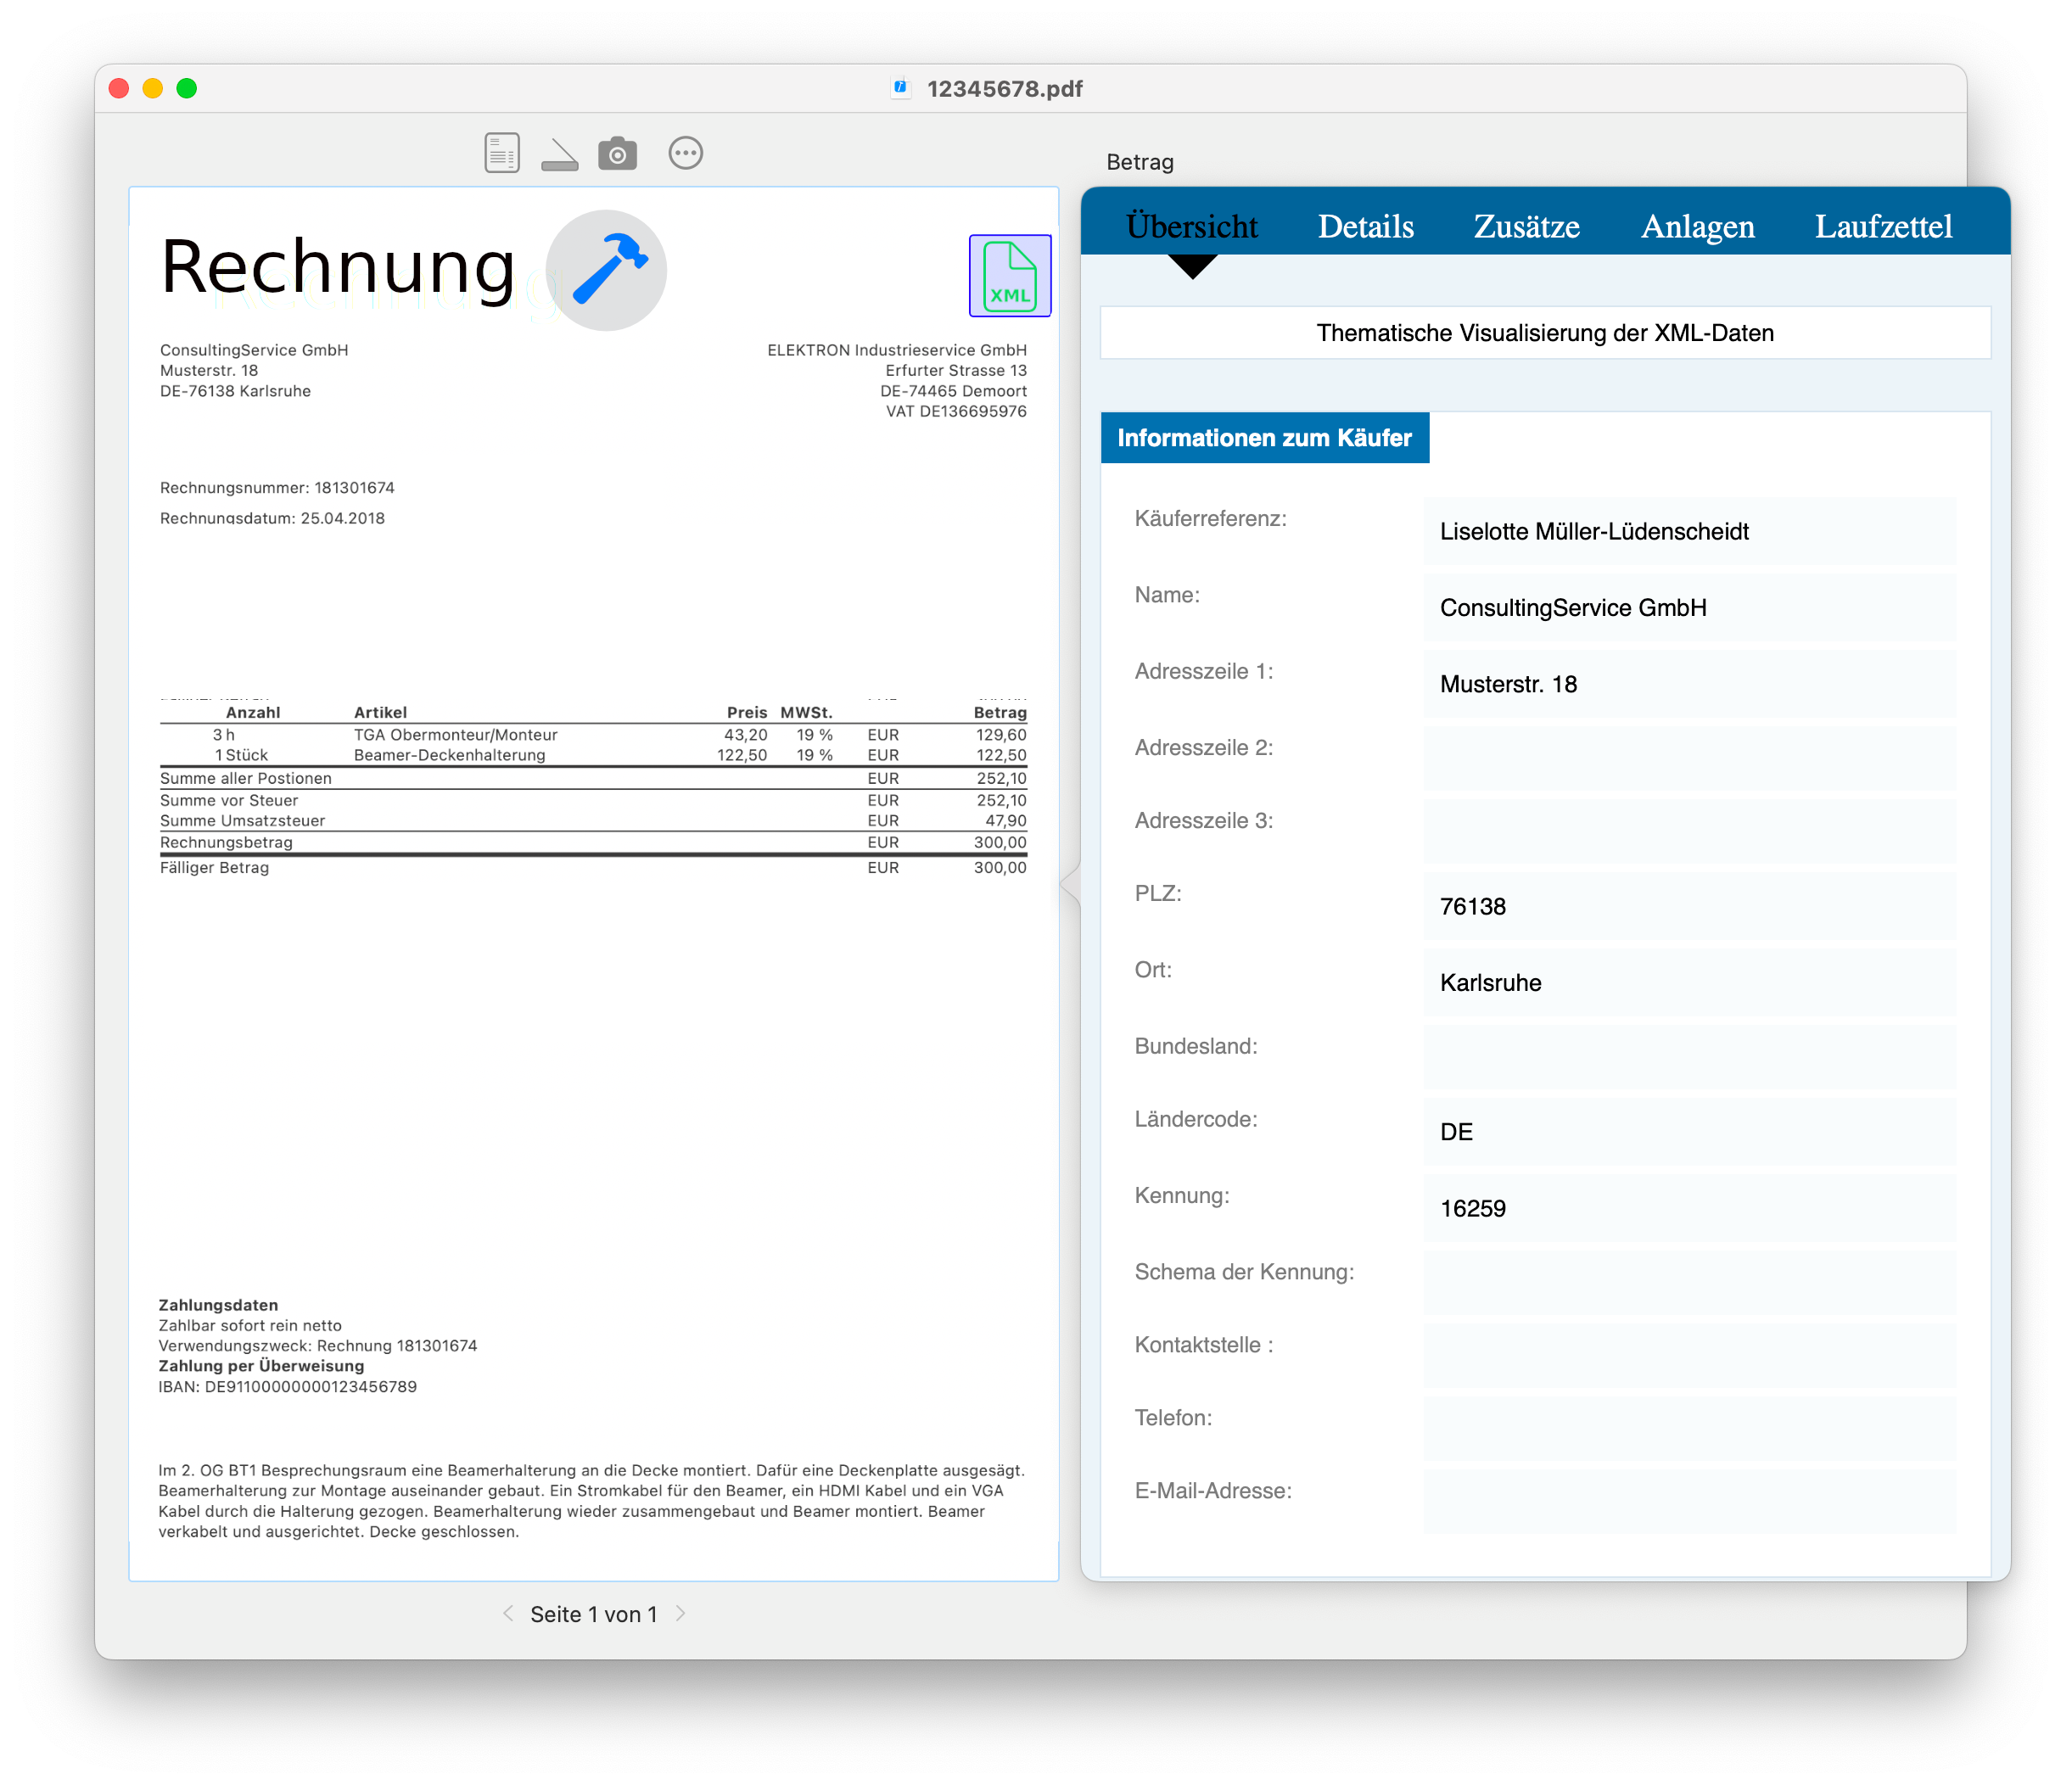The image size is (2072, 1785).
Task: Click the green XML file icon
Action: [1009, 276]
